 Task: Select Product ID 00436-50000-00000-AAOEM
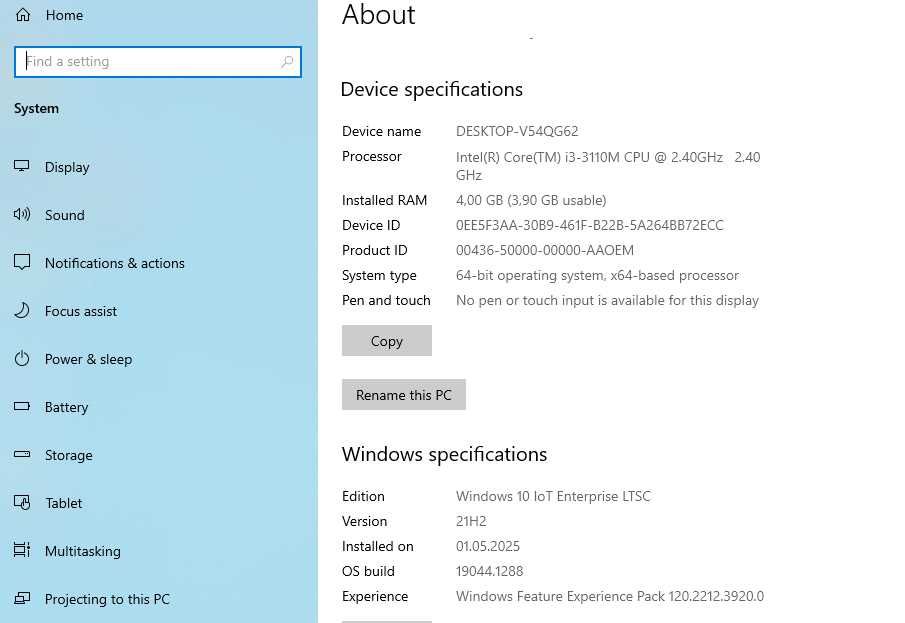pos(544,250)
